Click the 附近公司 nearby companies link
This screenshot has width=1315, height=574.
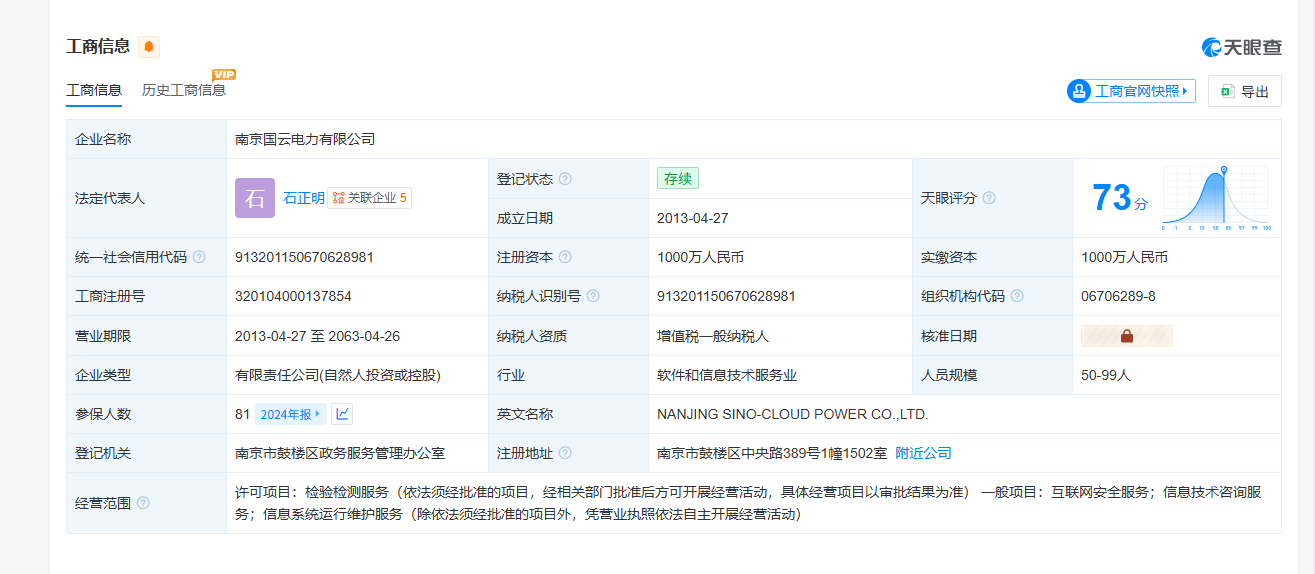pos(923,453)
